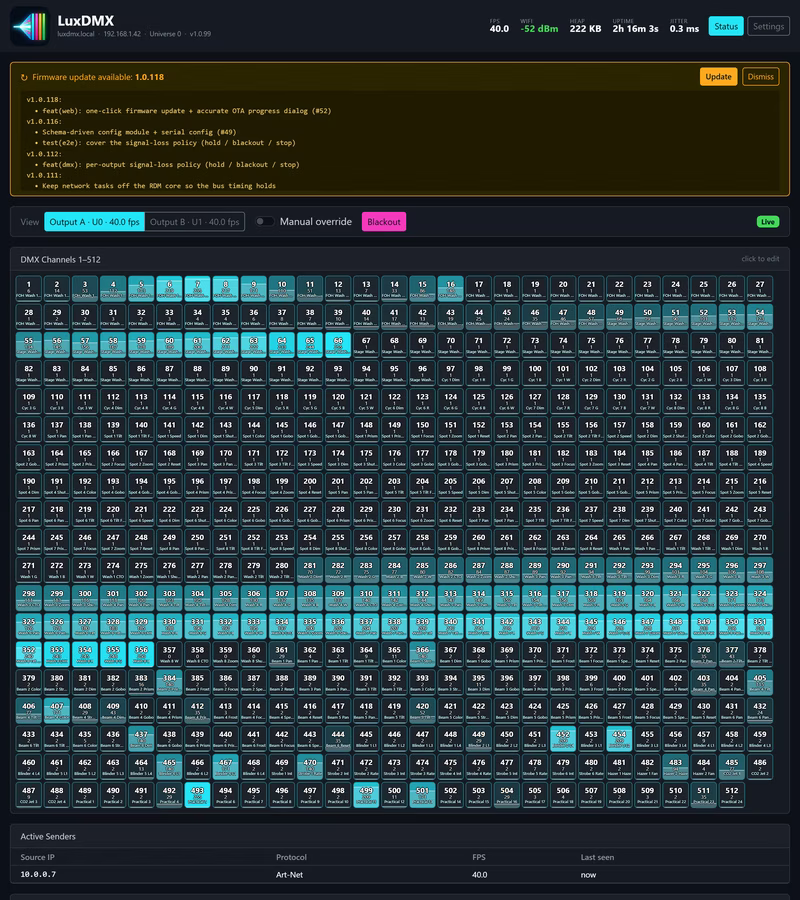Select DMX channel 136 cell
The width and height of the screenshot is (800, 900).
pyautogui.click(x=29, y=429)
